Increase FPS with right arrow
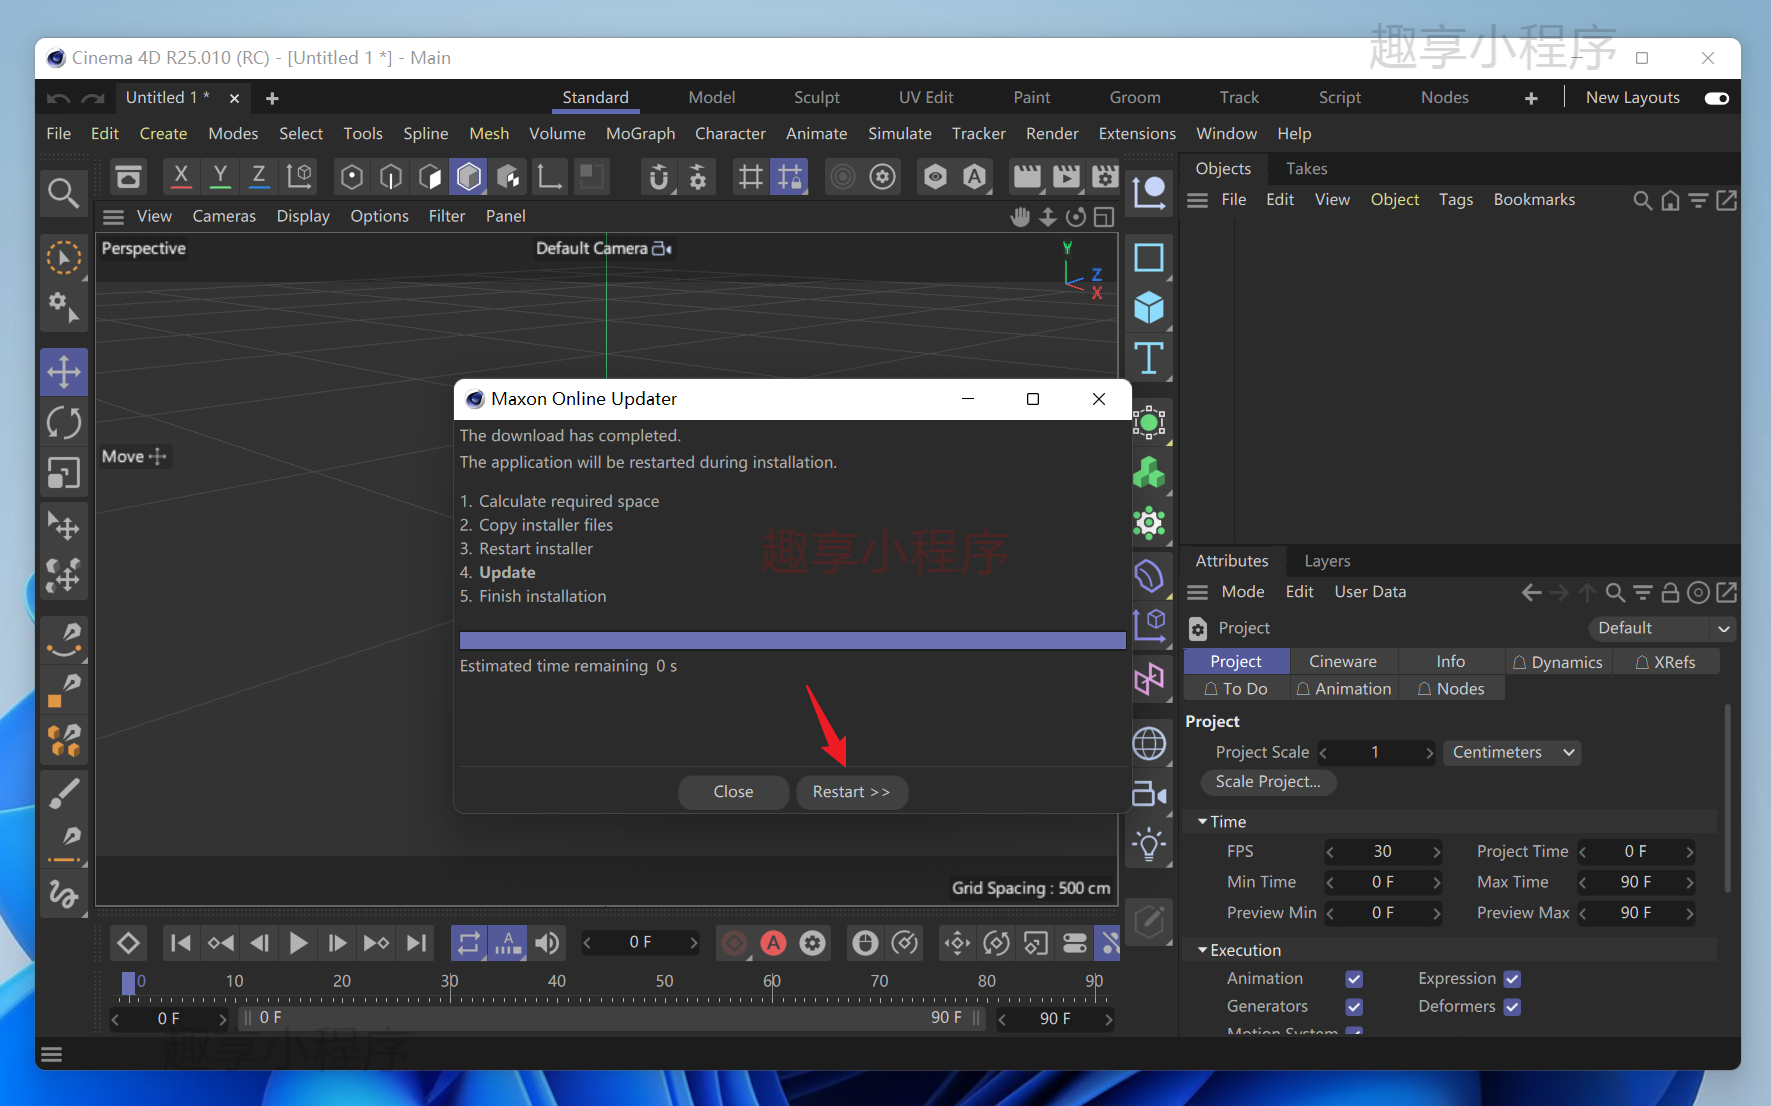 point(1436,852)
